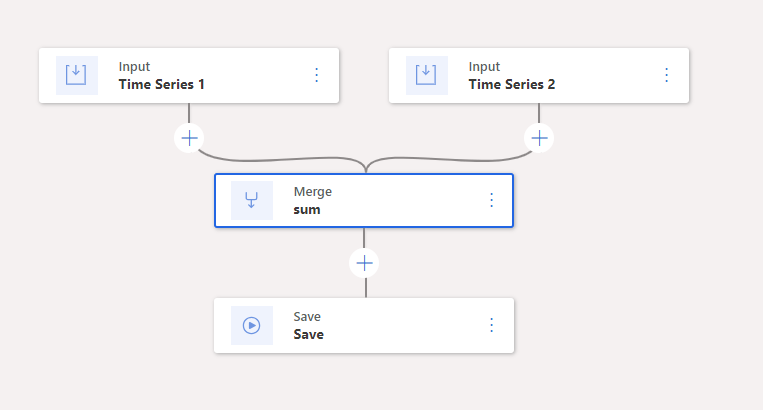Open the Time Series 1 options menu

pos(317,75)
